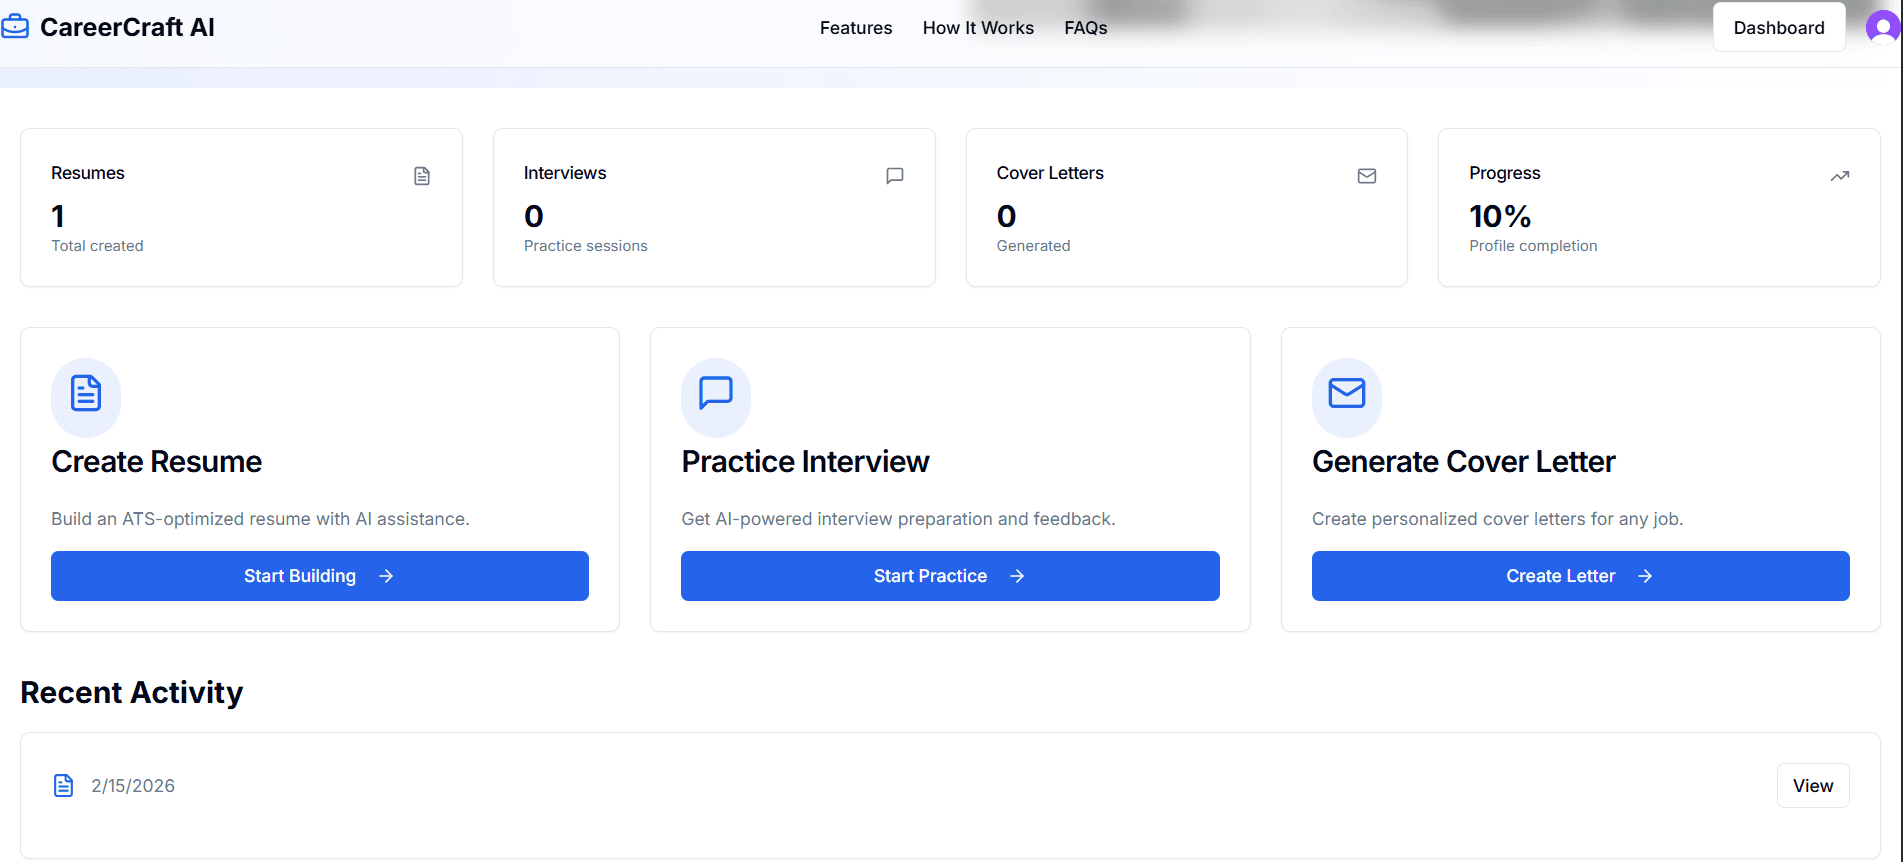The image size is (1903, 862).
Task: Click the 2/15/2026 date text
Action: [x=133, y=786]
